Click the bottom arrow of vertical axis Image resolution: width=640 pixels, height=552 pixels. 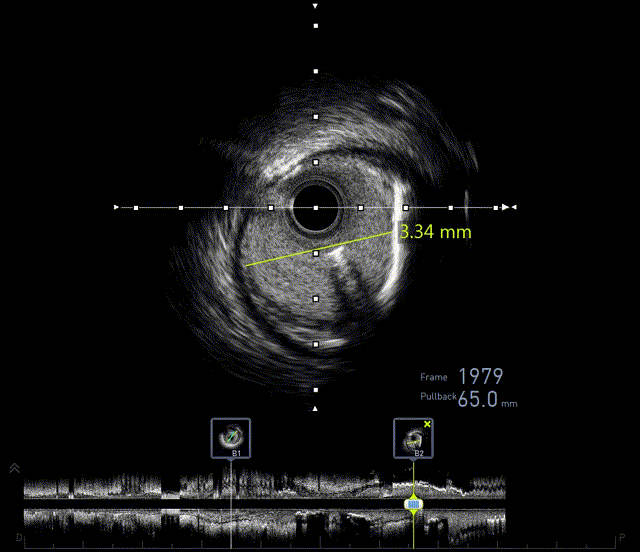coord(315,408)
